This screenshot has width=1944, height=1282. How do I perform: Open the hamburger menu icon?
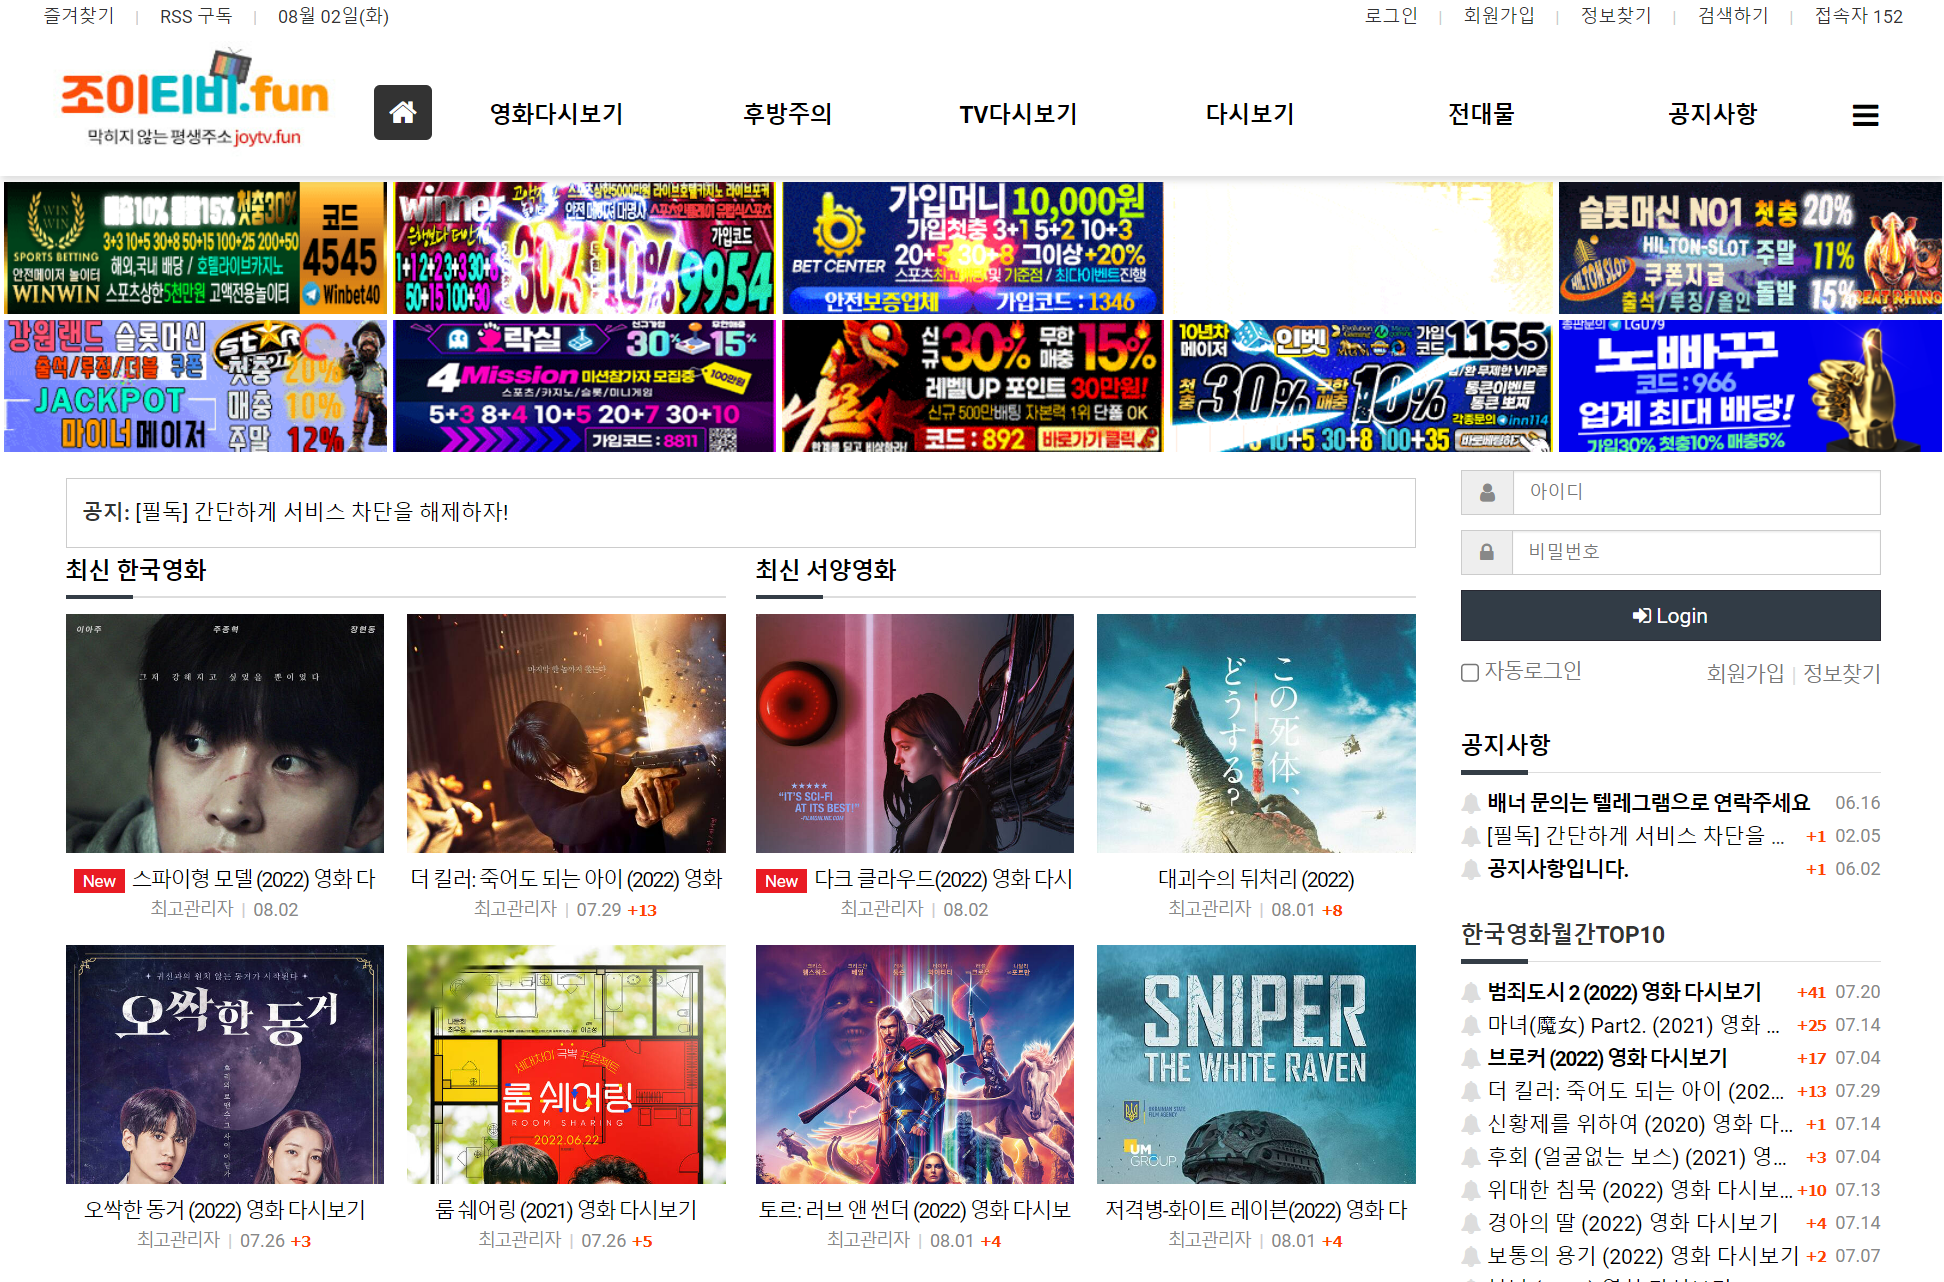point(1865,115)
